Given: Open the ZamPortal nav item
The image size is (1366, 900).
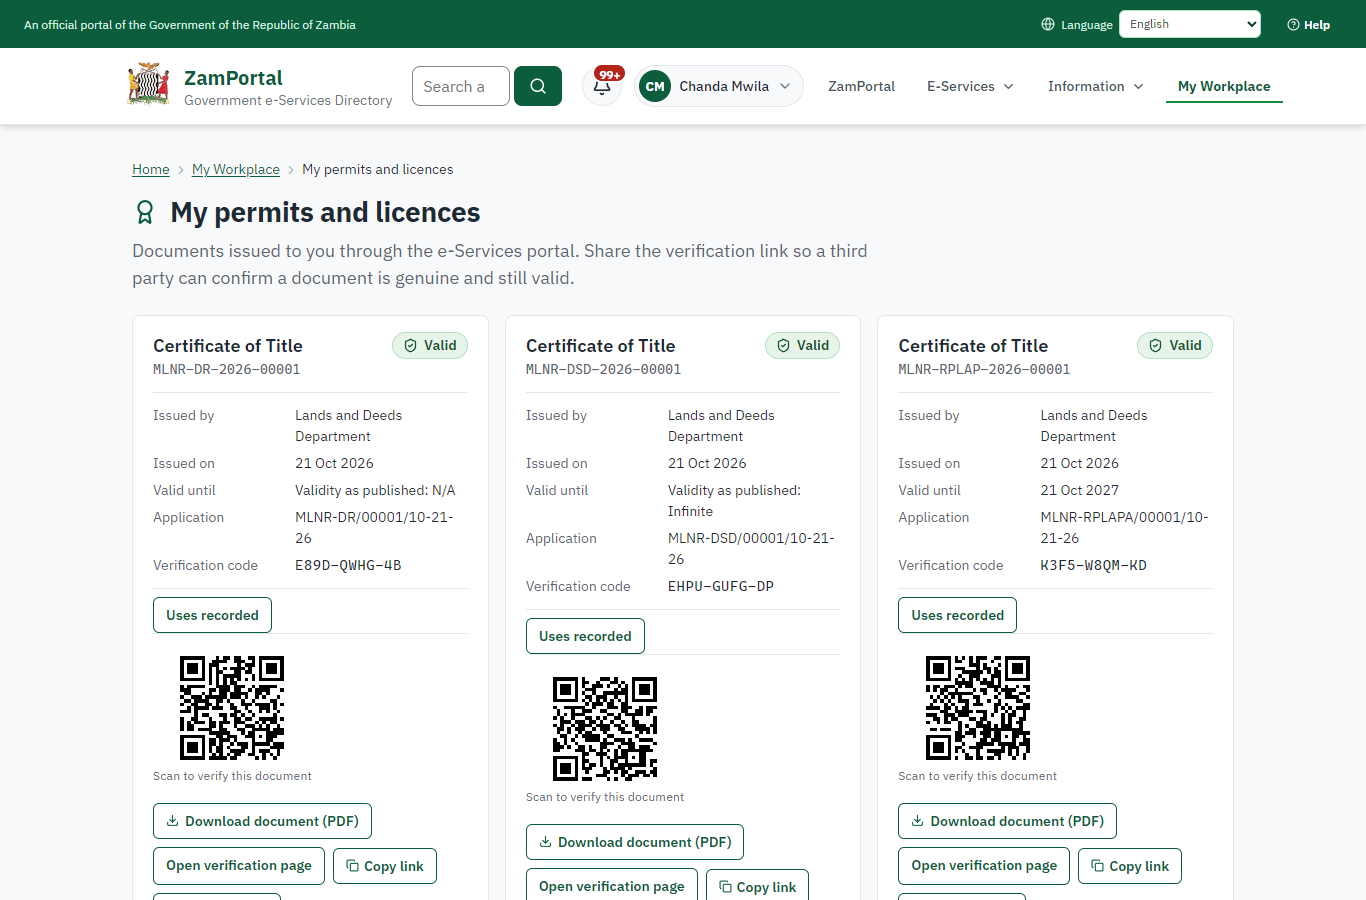Looking at the screenshot, I should (x=861, y=86).
